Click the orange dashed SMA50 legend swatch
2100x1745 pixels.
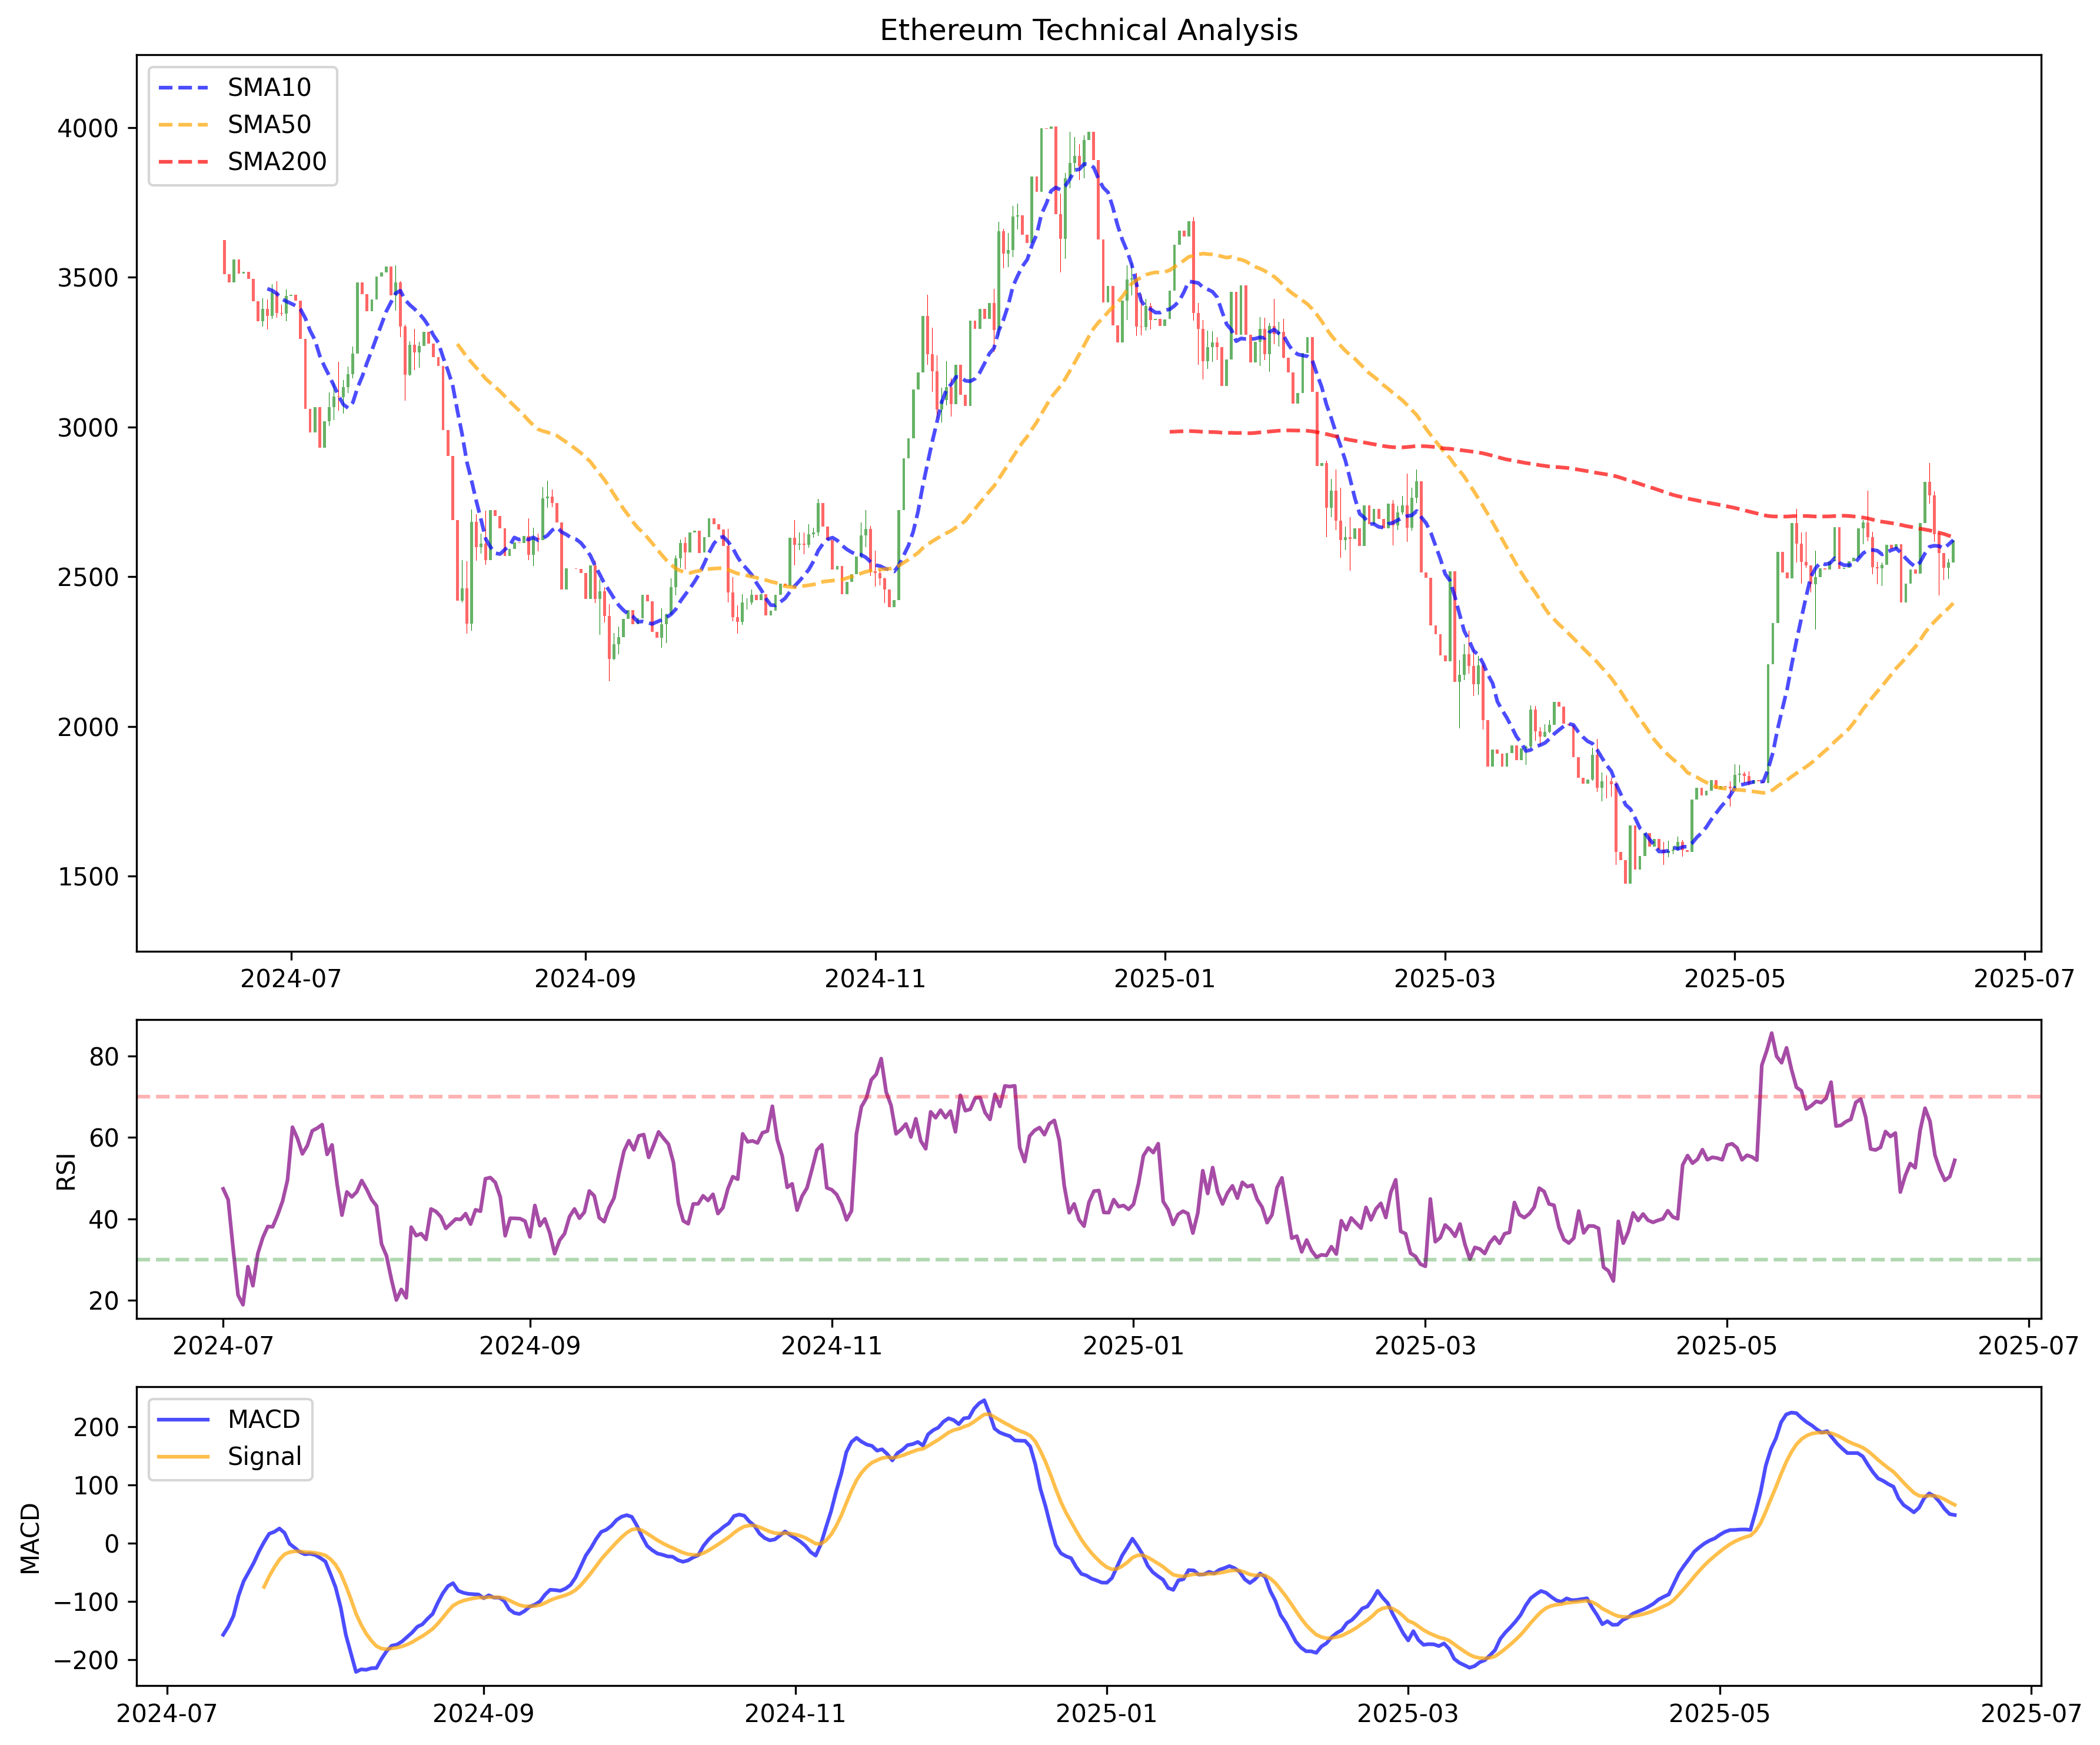pyautogui.click(x=184, y=125)
